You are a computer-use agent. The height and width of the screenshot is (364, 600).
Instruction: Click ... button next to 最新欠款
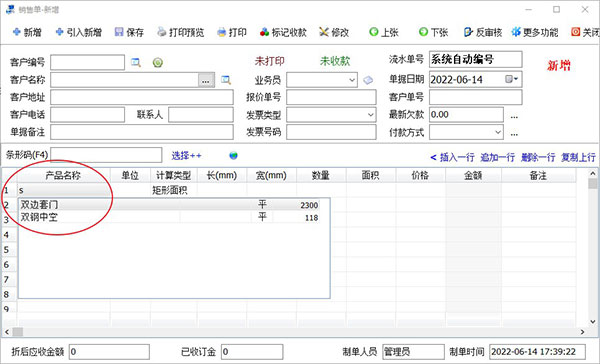pyautogui.click(x=514, y=116)
